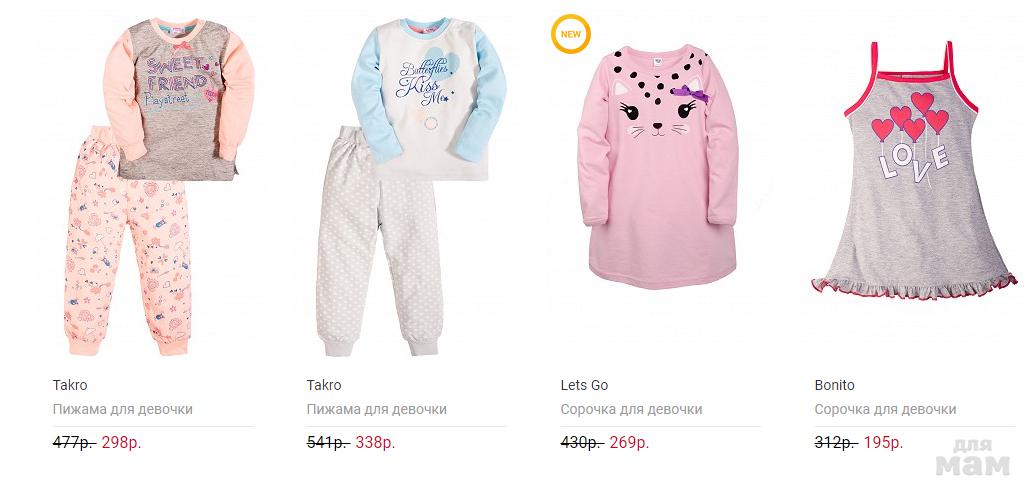Click the 338р. sale price
The width and height of the screenshot is (1026, 491).
point(376,442)
